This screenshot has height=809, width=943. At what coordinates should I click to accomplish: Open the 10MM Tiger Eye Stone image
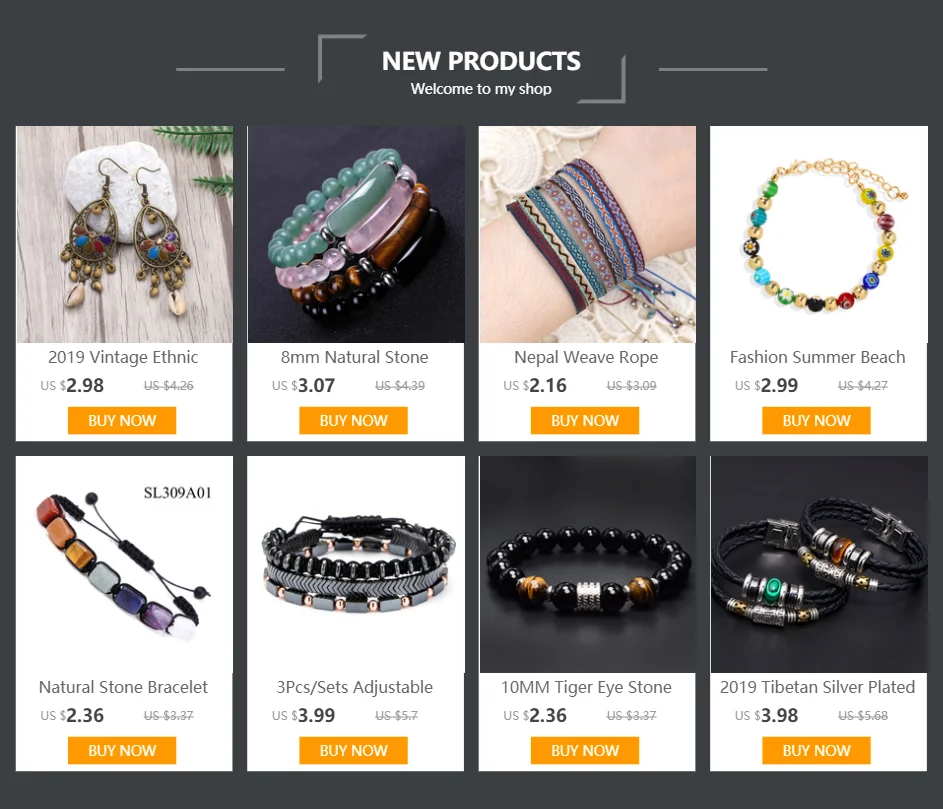[x=588, y=564]
